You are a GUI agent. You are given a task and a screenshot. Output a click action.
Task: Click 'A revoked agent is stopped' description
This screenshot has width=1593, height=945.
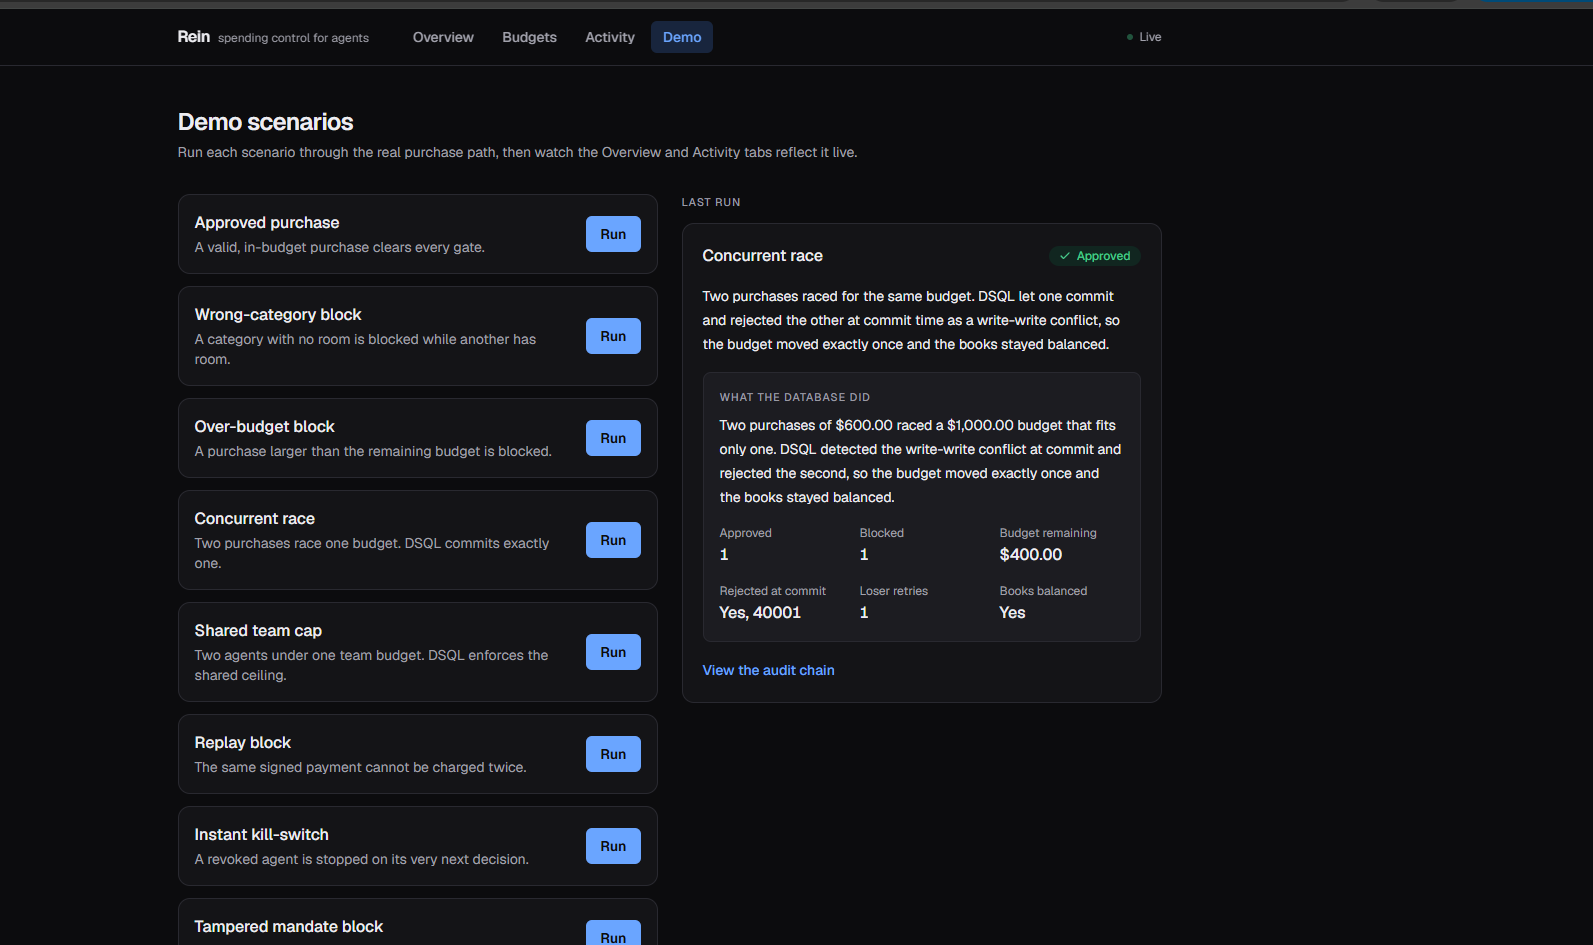(x=362, y=859)
